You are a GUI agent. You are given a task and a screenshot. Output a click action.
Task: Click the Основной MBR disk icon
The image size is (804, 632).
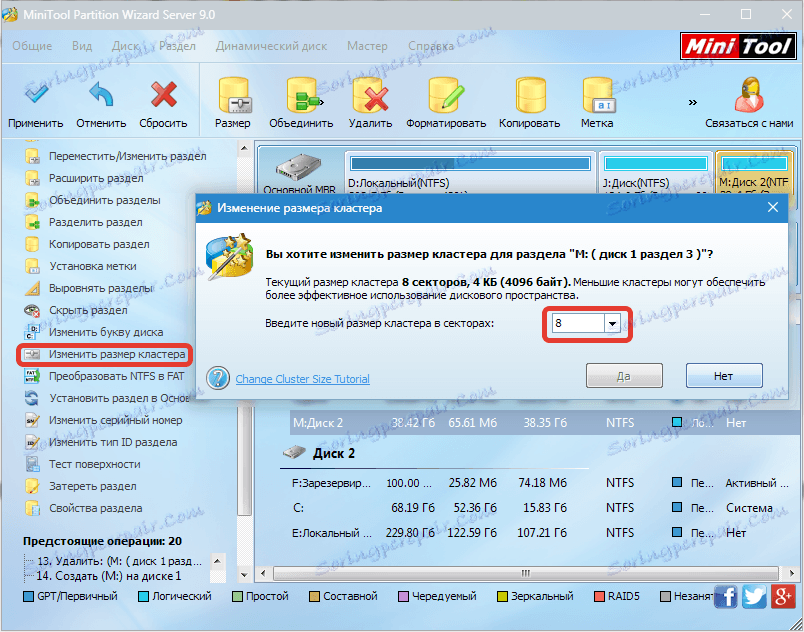(x=298, y=168)
